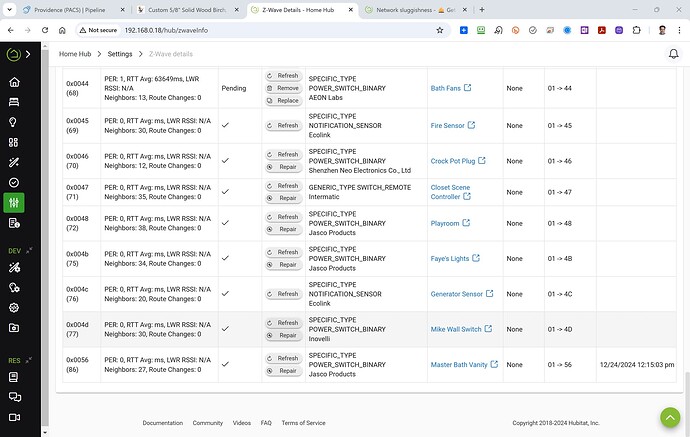Open the Generator Sensor device link
This screenshot has height=437, width=690.
(x=462, y=294)
